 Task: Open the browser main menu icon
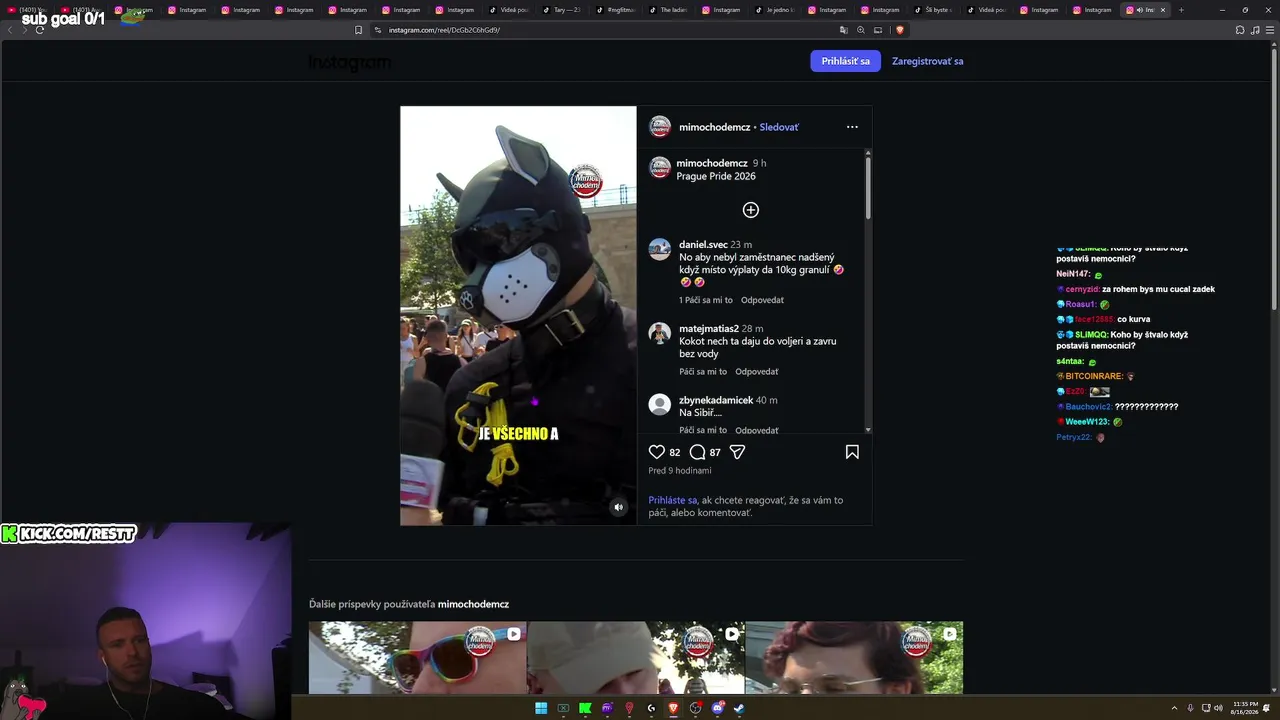pyautogui.click(x=1268, y=30)
